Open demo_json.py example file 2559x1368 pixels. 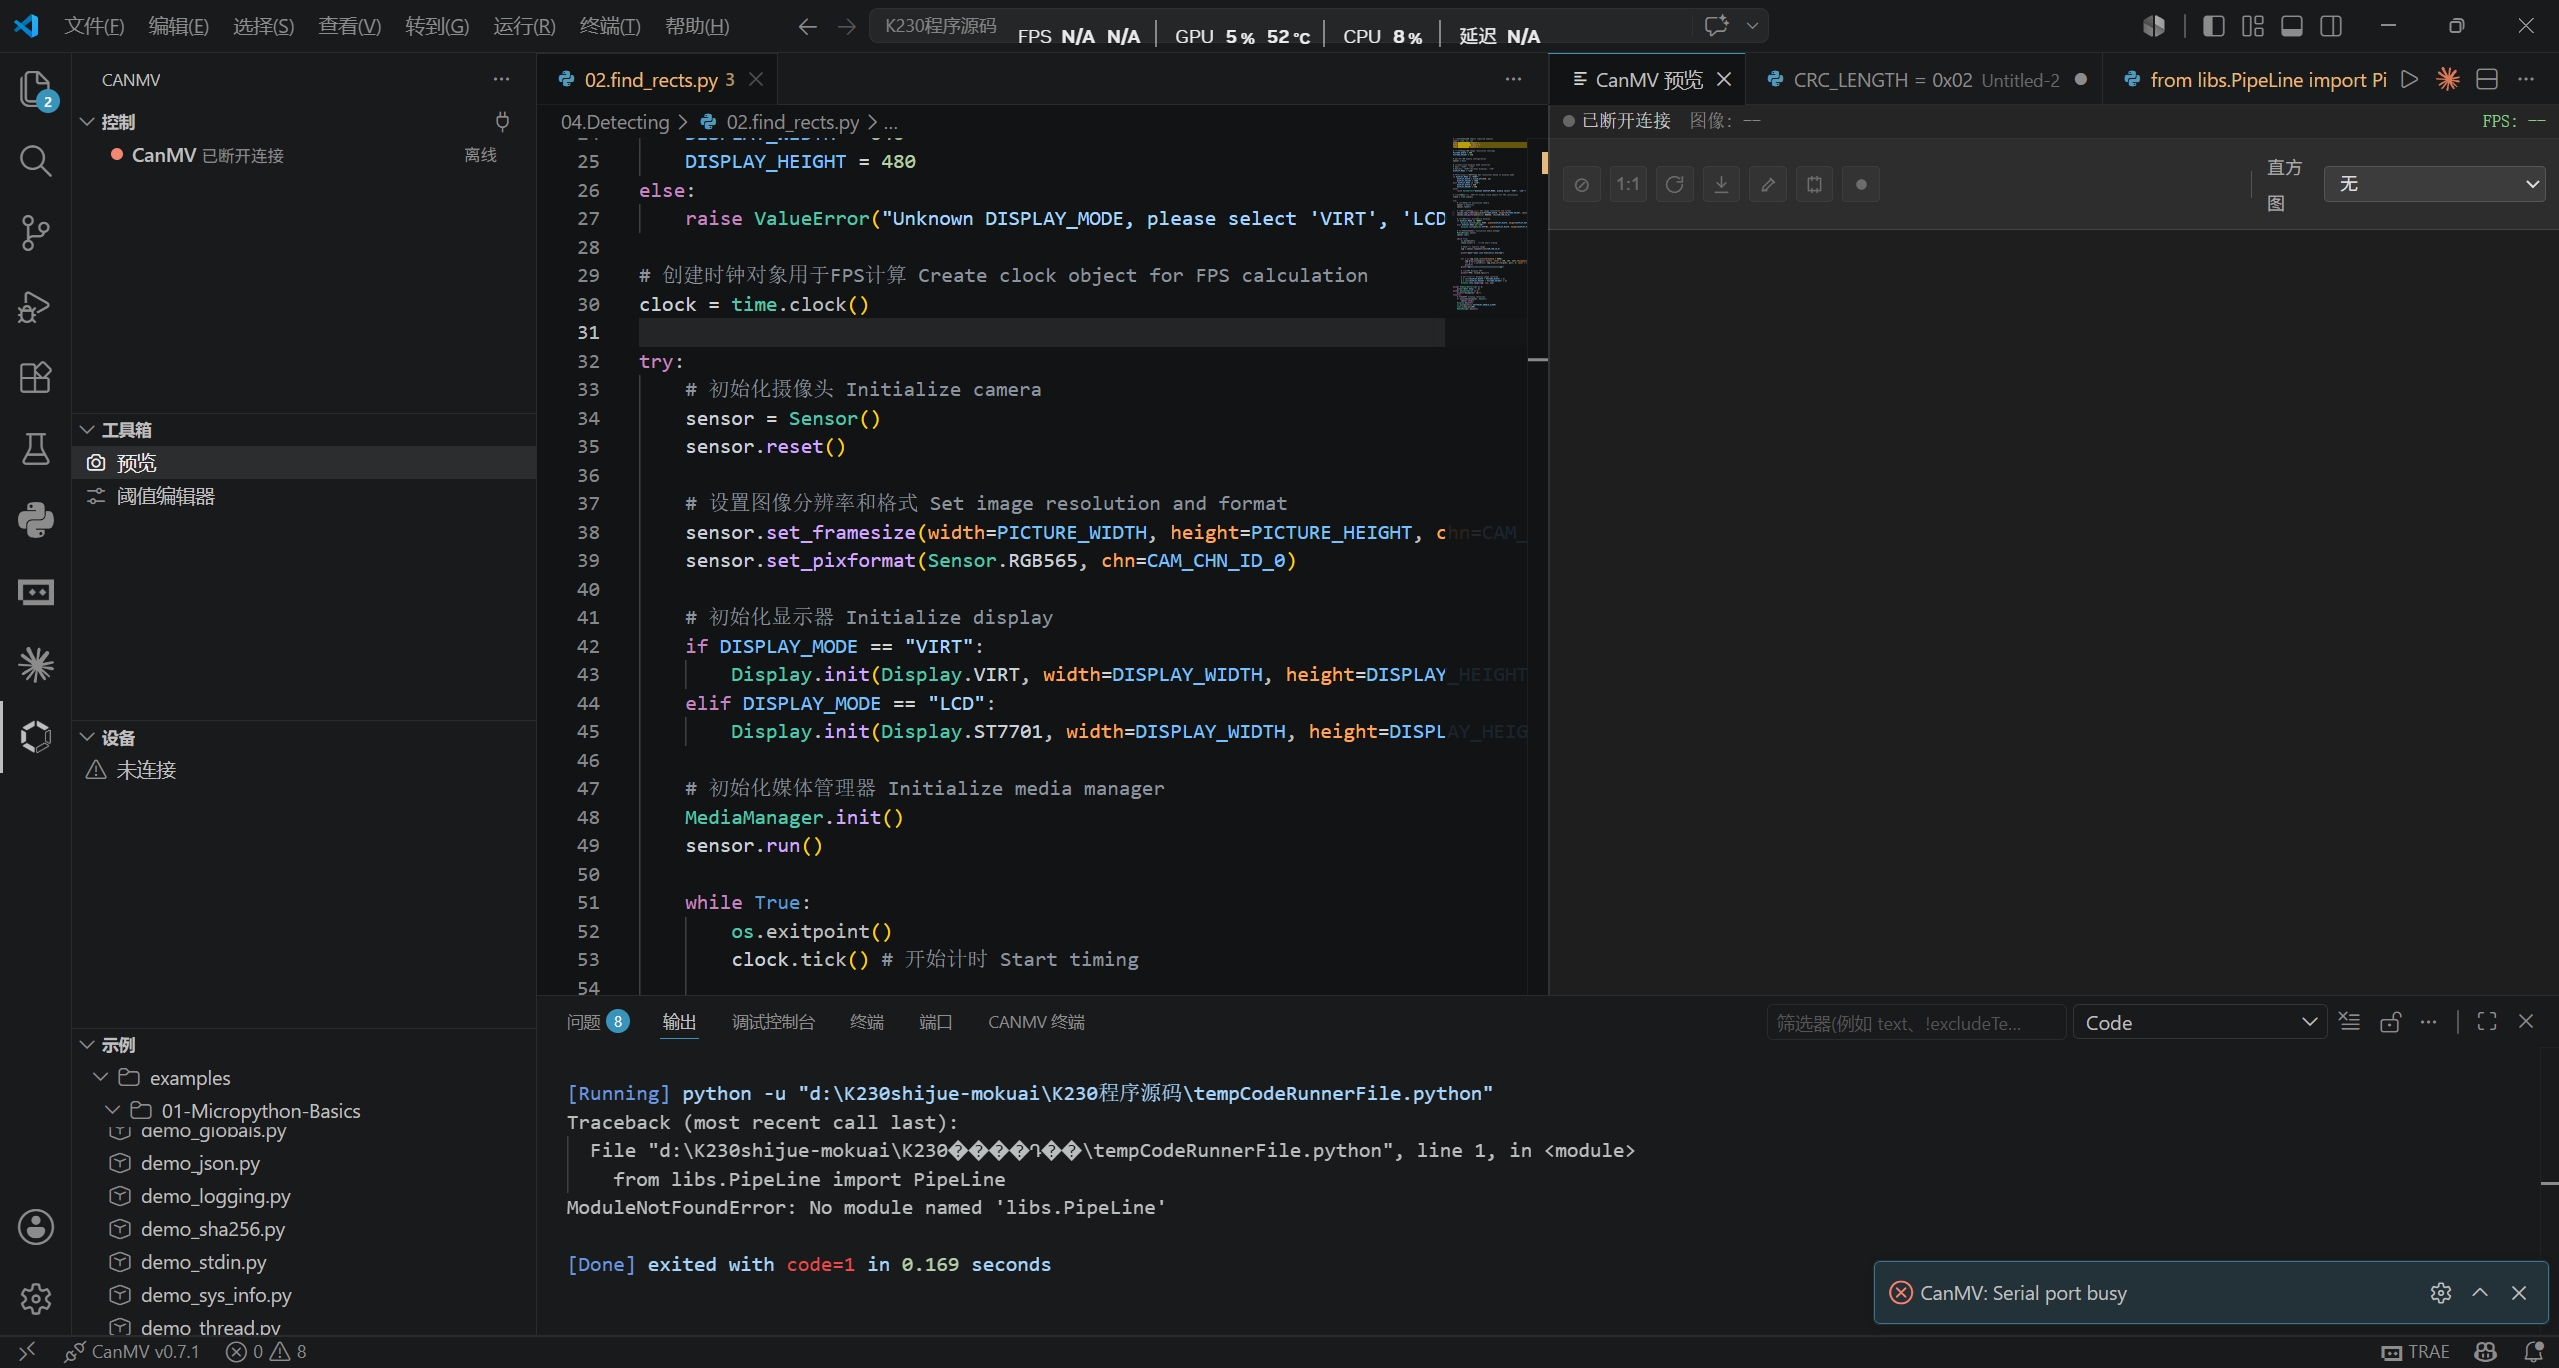(x=200, y=1163)
